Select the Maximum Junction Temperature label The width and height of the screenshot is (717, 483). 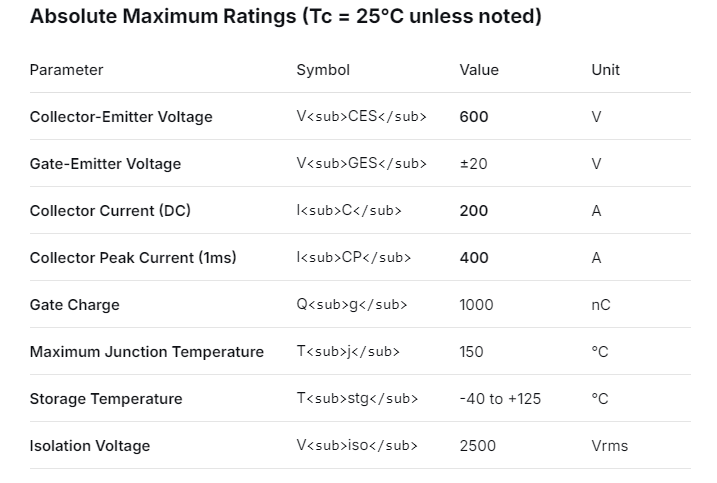[147, 352]
